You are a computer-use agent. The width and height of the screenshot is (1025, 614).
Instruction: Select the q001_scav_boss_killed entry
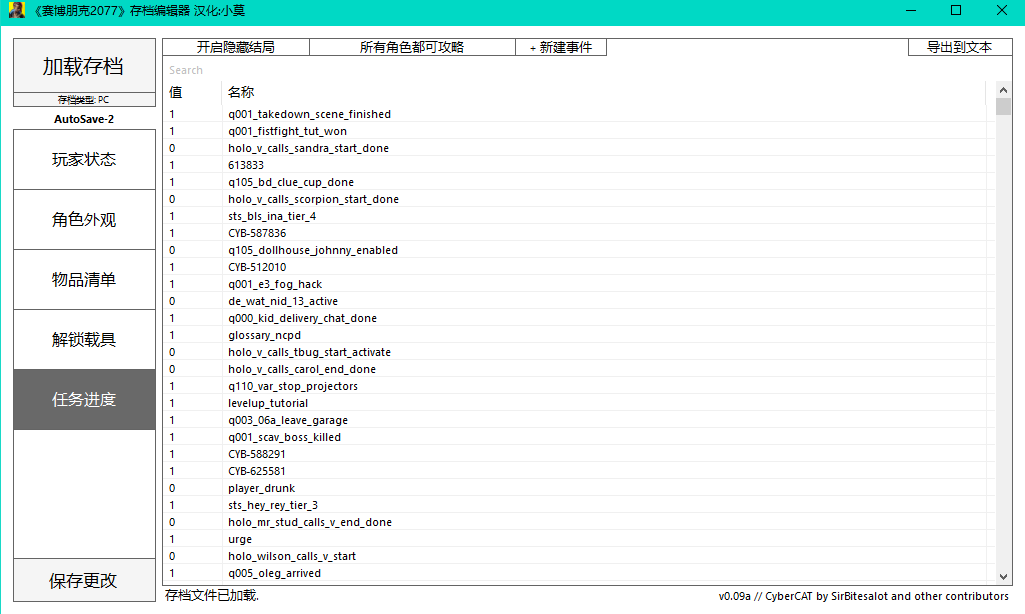[x=284, y=437]
